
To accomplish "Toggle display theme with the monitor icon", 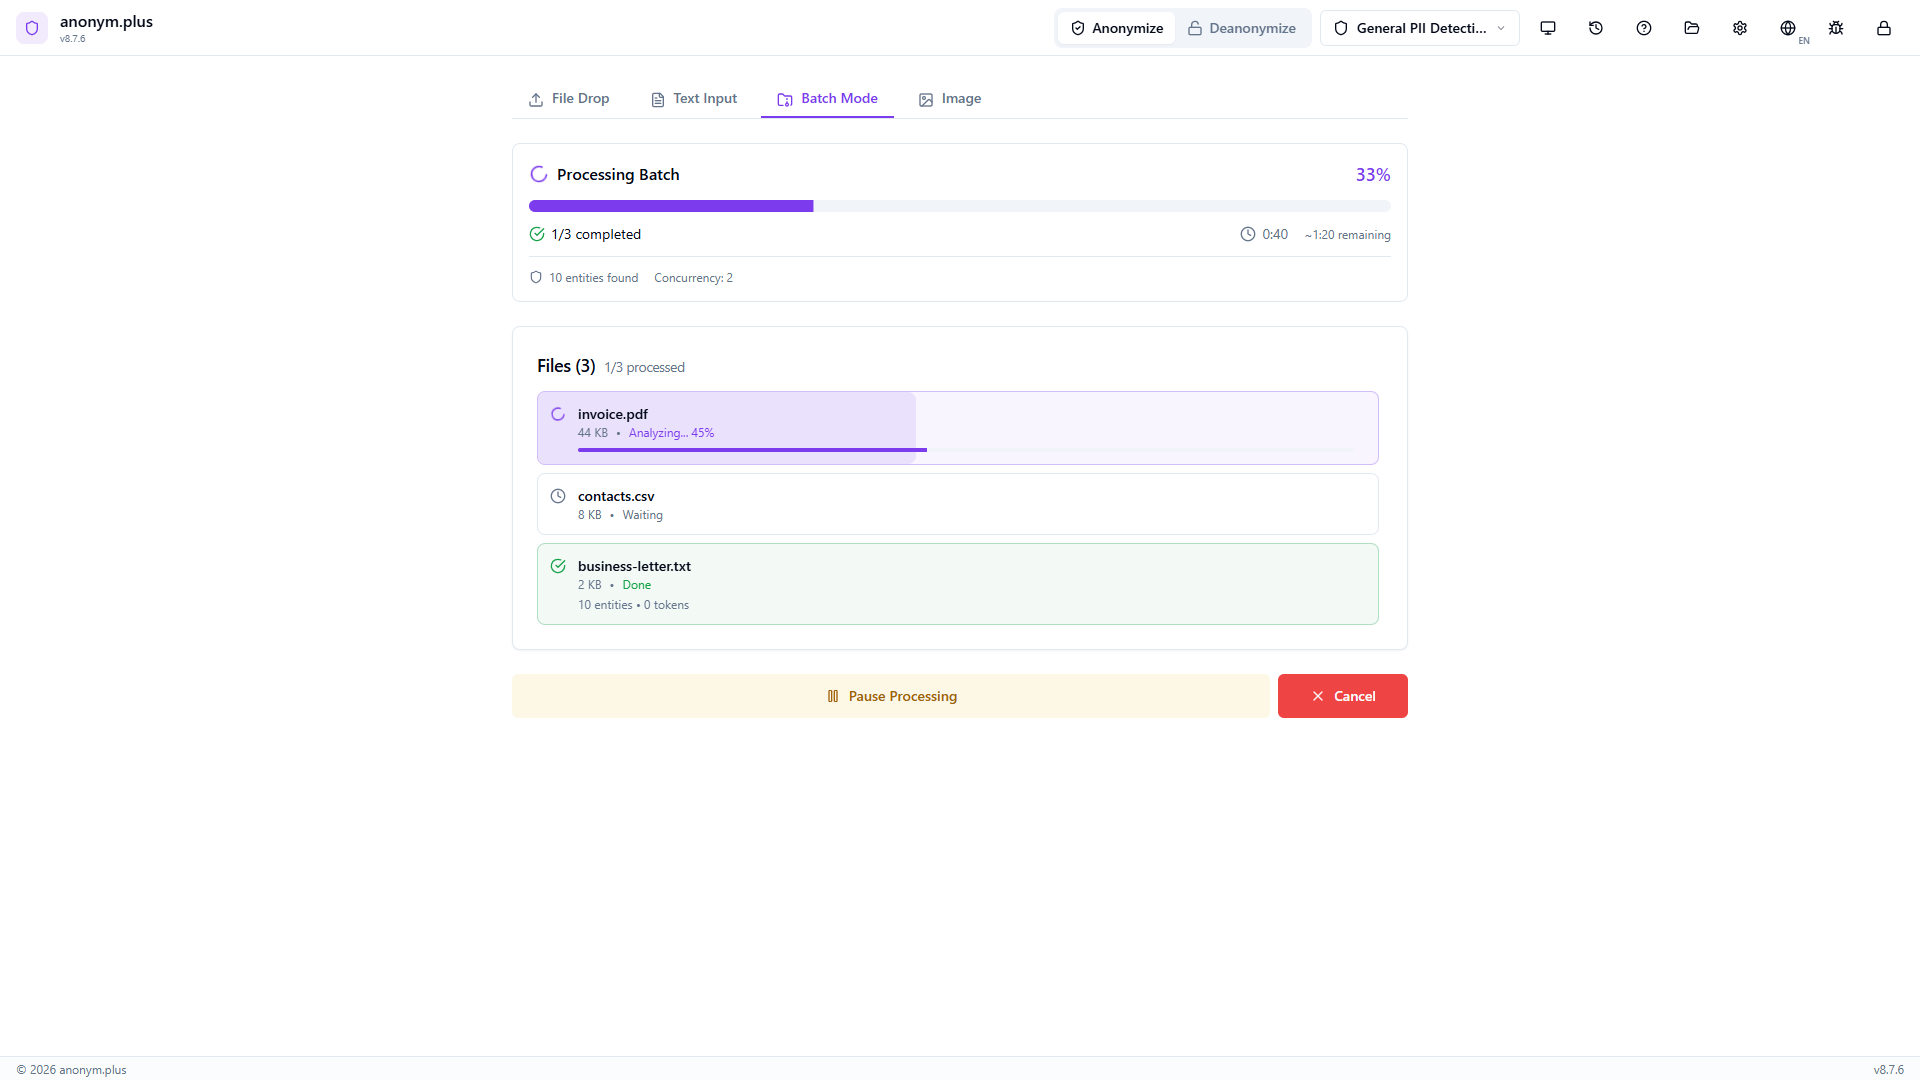I will point(1547,28).
